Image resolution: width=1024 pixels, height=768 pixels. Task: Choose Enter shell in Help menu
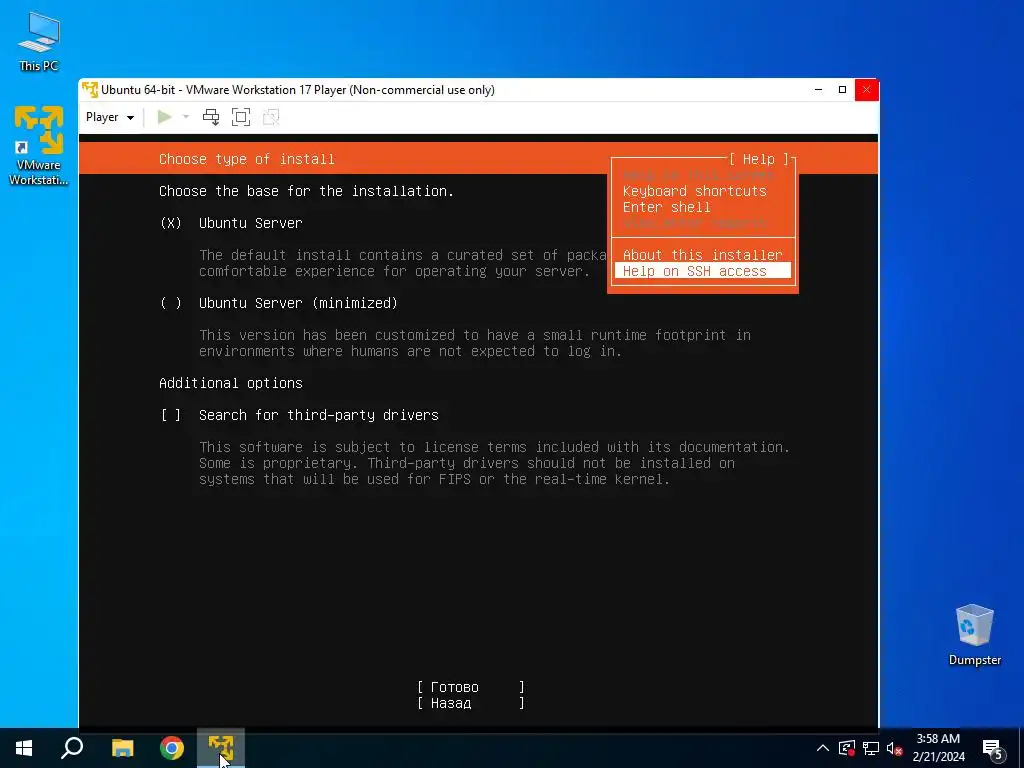coord(666,207)
